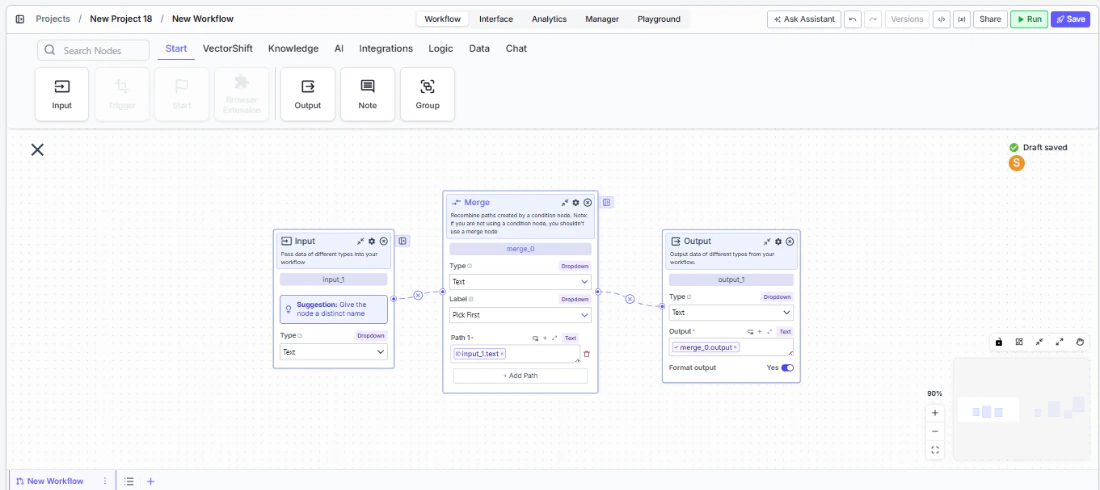Switch to the Manager tab
This screenshot has height=490, width=1100.
tap(602, 19)
